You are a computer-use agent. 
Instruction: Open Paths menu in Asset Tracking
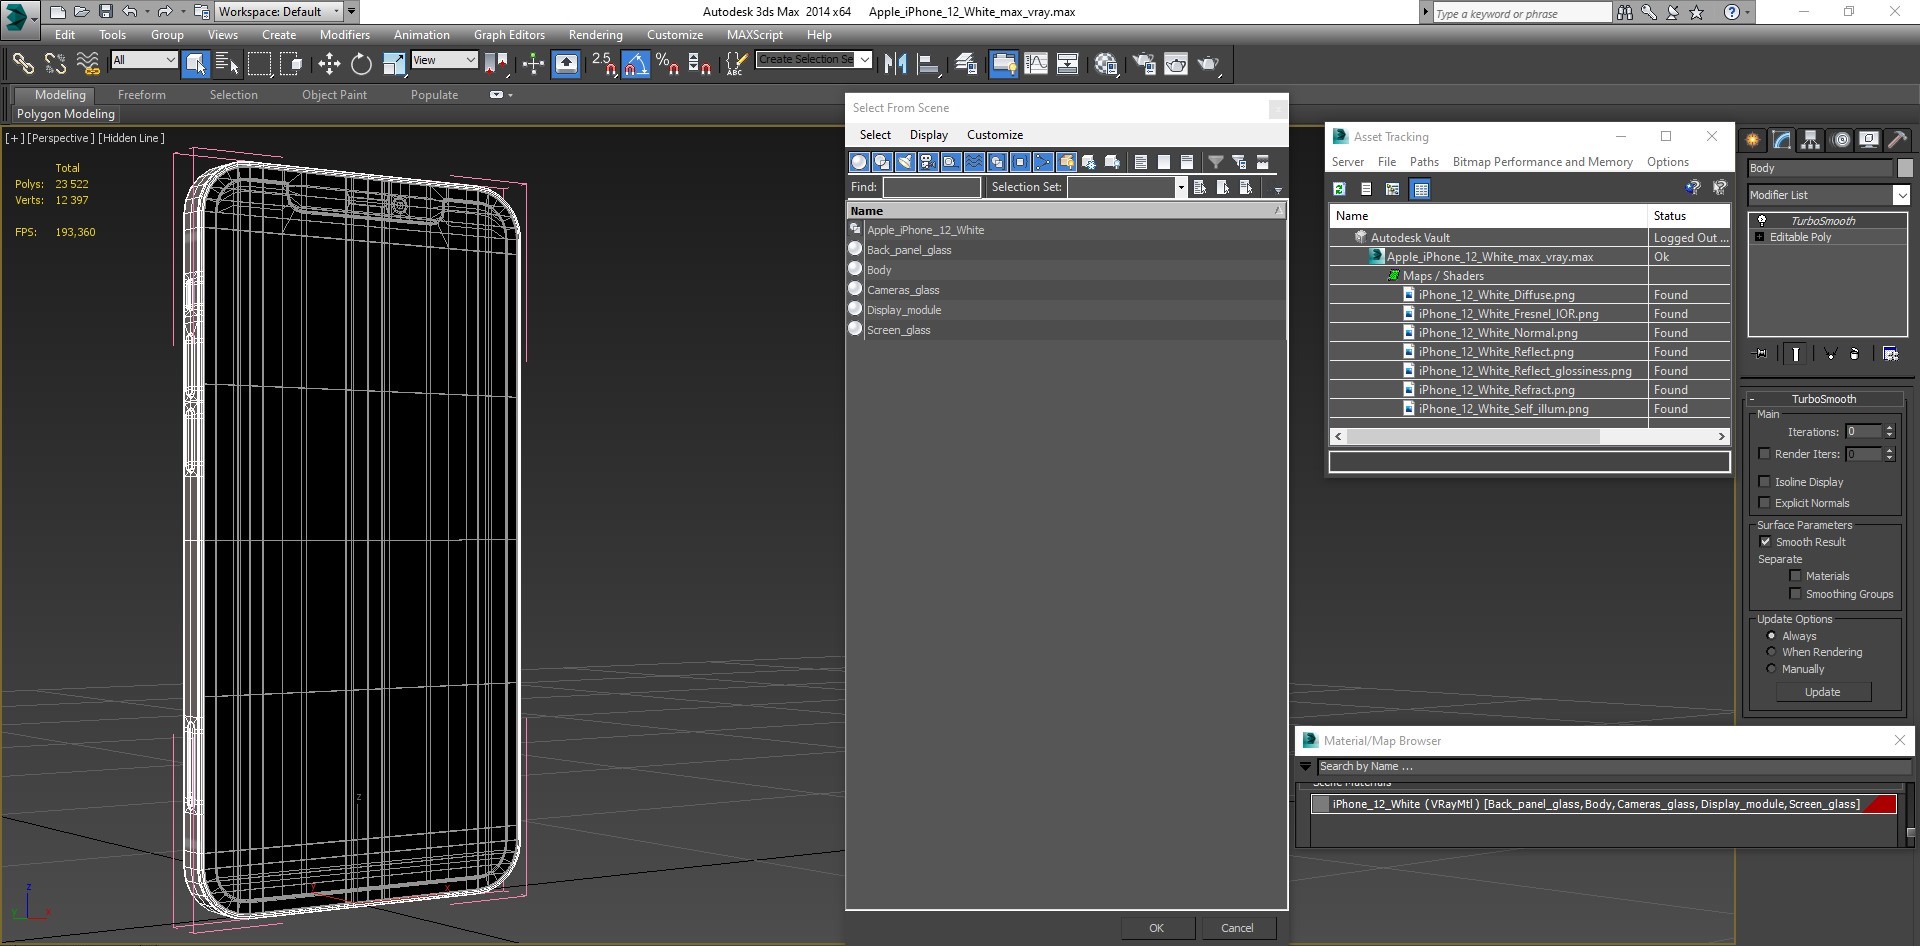point(1424,162)
